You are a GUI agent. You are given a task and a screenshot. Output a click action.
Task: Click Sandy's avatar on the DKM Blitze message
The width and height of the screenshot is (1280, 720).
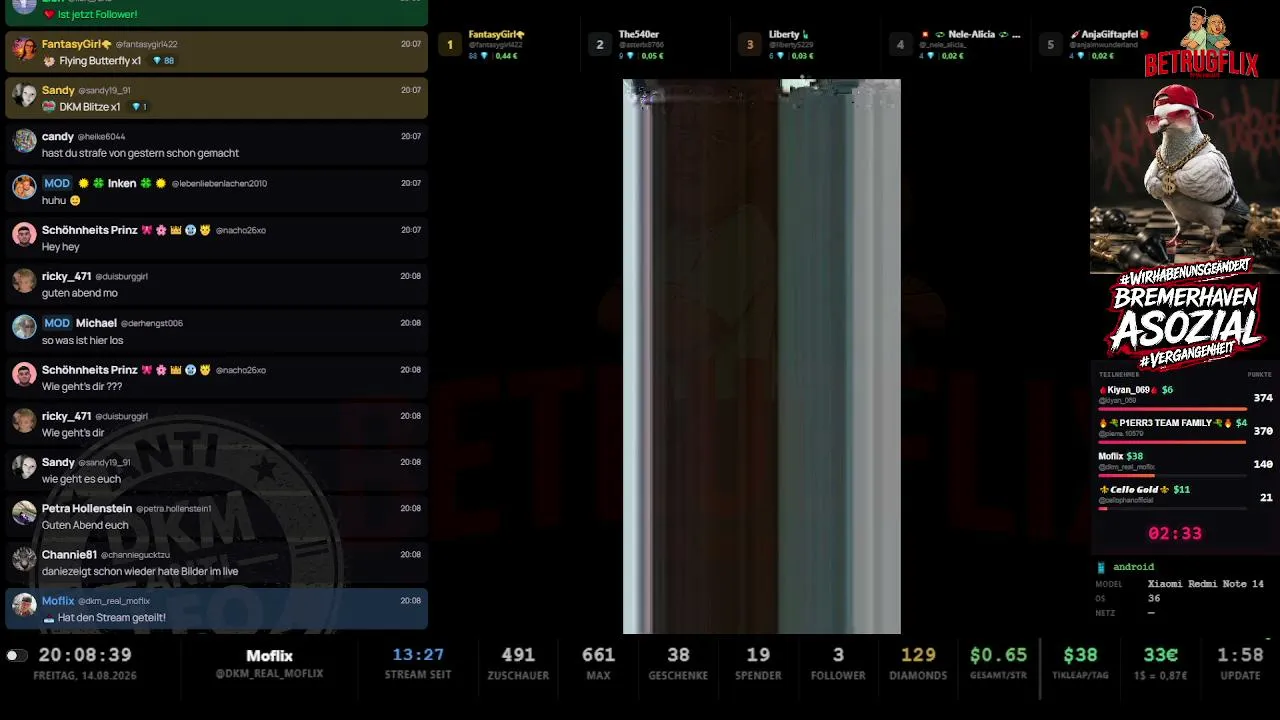click(25, 94)
